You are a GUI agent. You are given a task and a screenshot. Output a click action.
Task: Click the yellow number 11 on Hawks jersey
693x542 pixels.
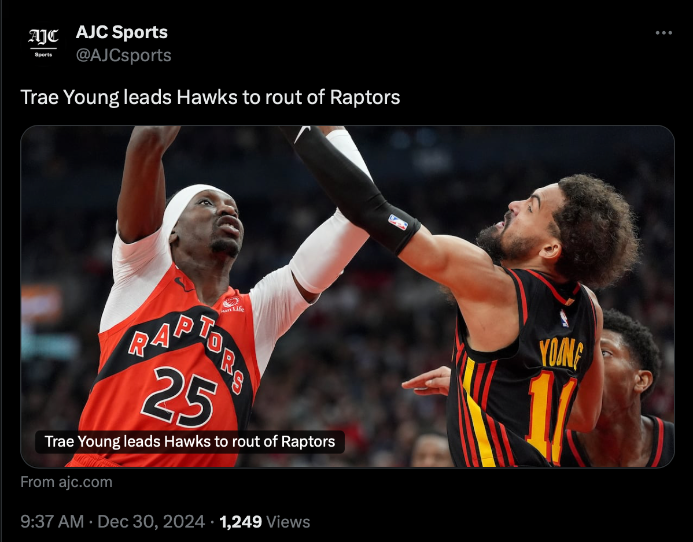[550, 416]
